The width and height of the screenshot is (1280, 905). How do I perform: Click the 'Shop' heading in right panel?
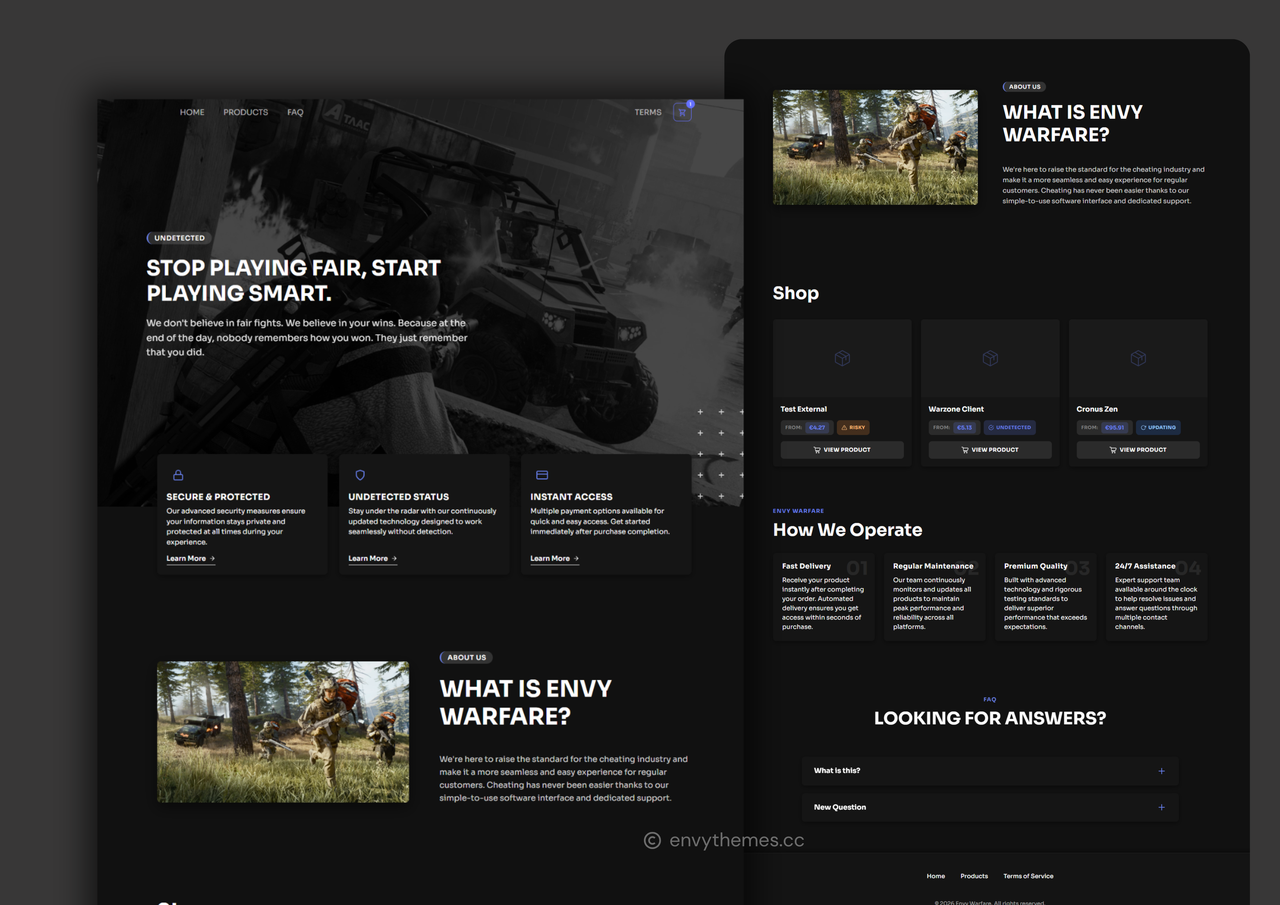coord(796,293)
